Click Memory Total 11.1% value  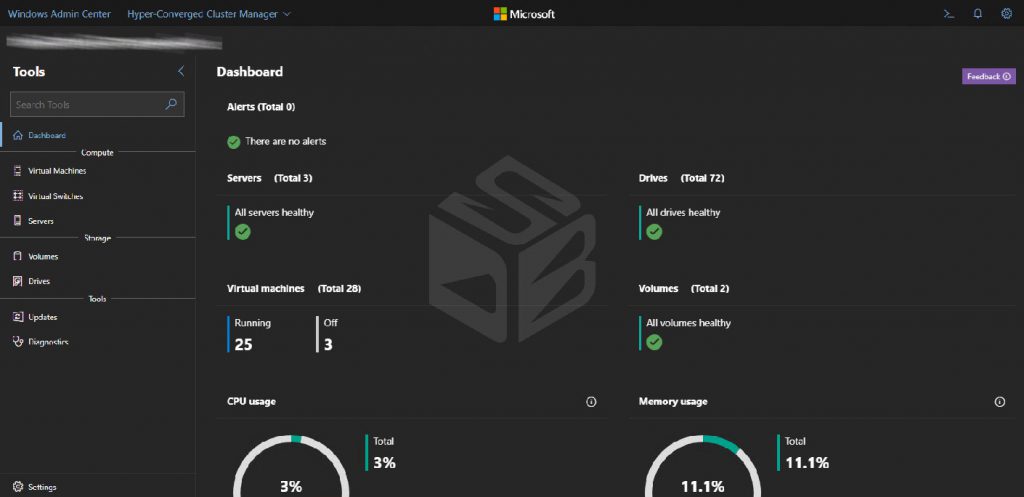807,462
